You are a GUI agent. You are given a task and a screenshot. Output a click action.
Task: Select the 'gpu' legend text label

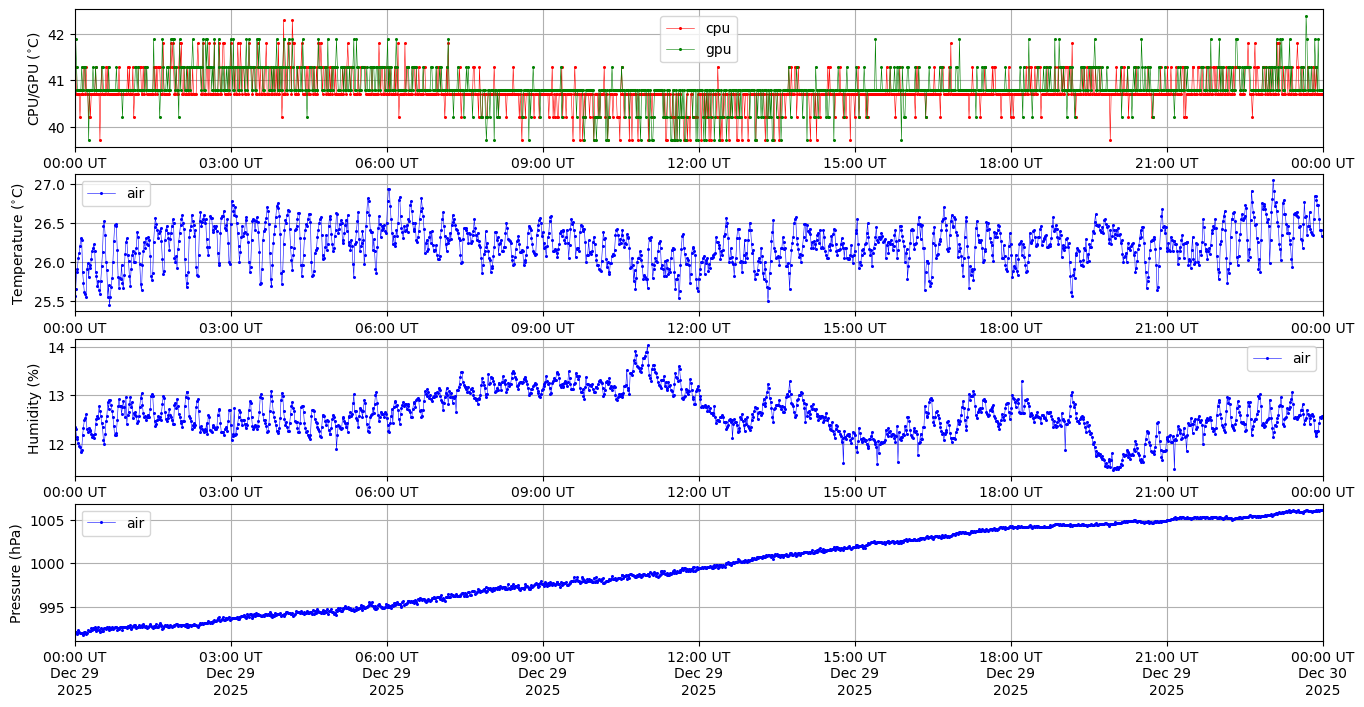coord(718,48)
